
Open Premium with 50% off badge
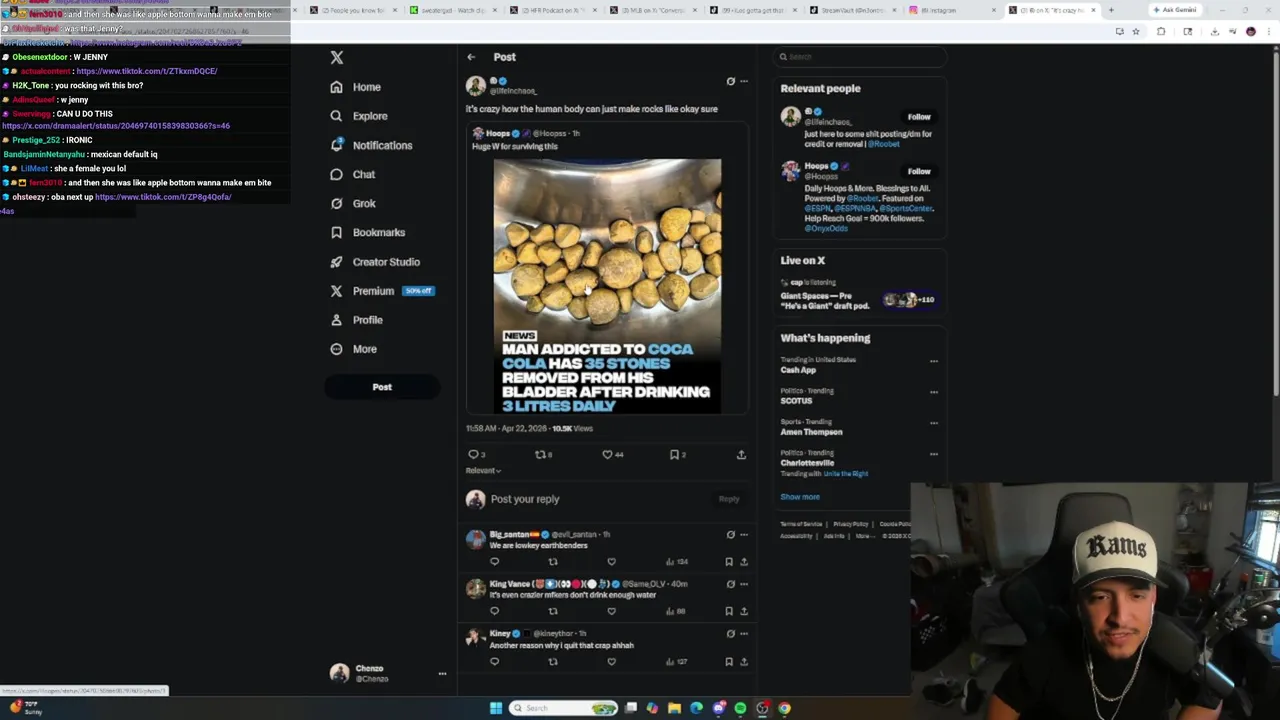click(381, 291)
